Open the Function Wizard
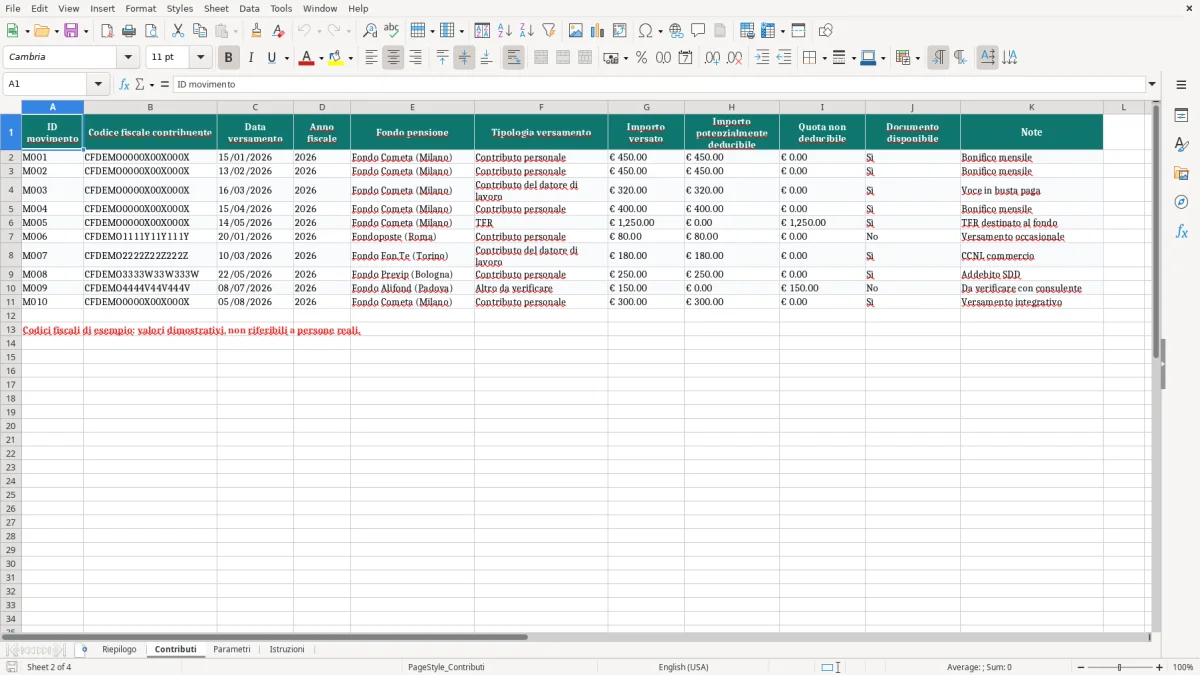 pos(124,84)
